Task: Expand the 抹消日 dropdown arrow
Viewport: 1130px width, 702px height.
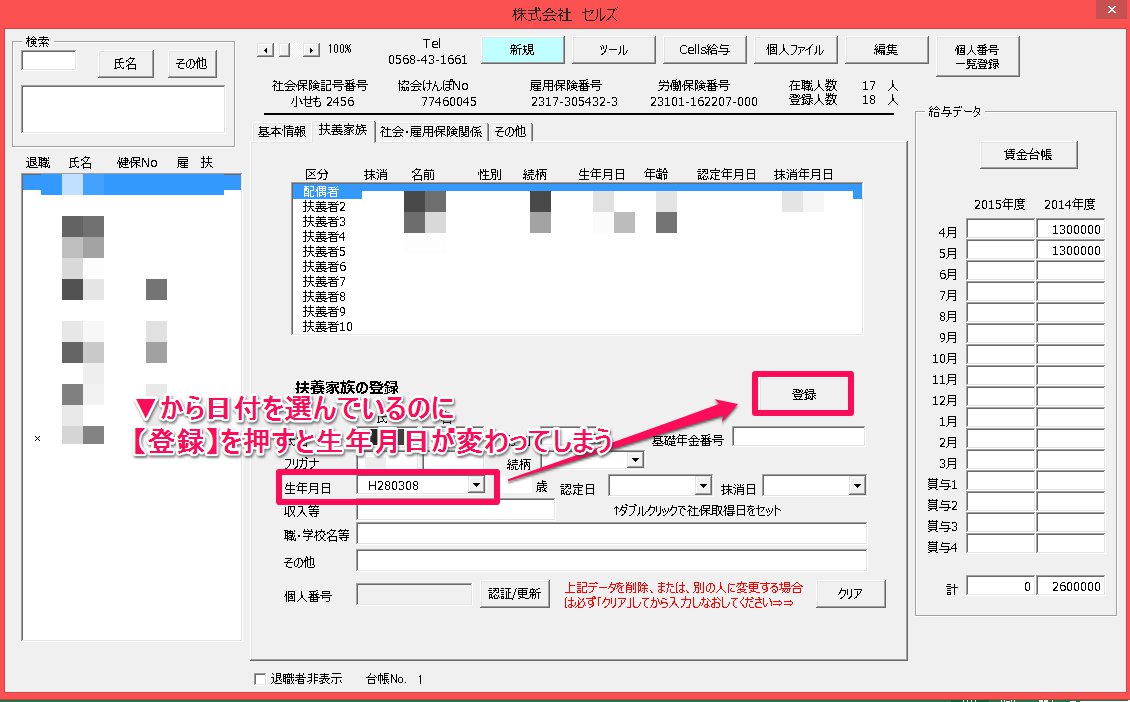Action: pyautogui.click(x=857, y=486)
